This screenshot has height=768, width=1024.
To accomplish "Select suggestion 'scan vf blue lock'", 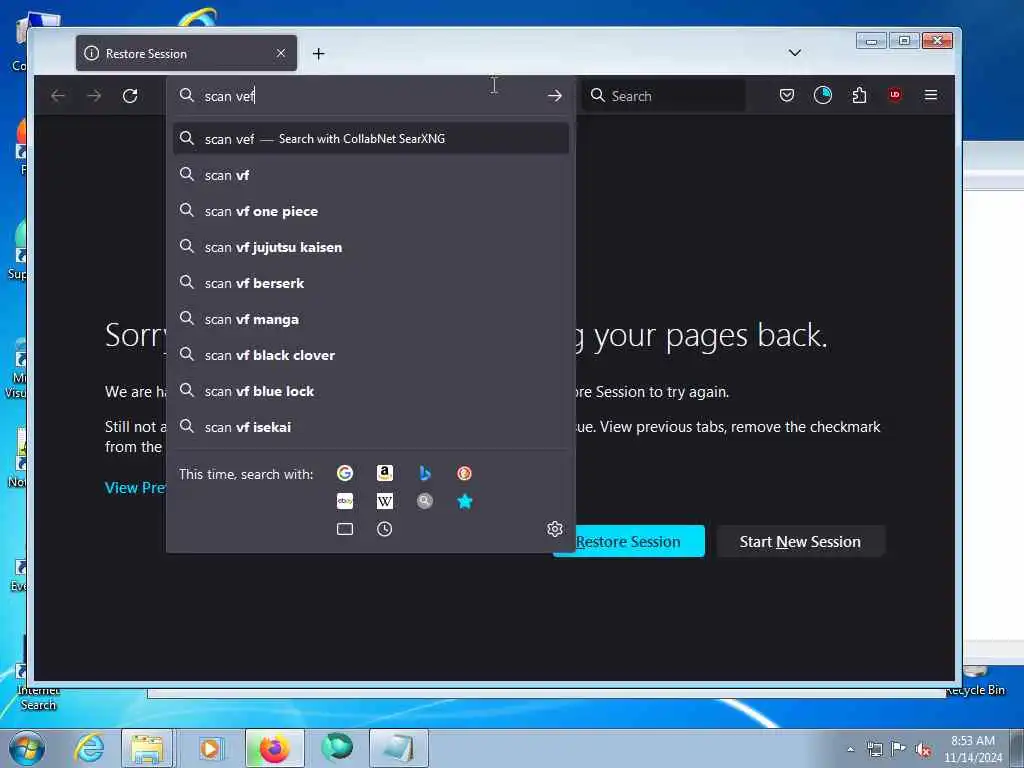I will (371, 391).
